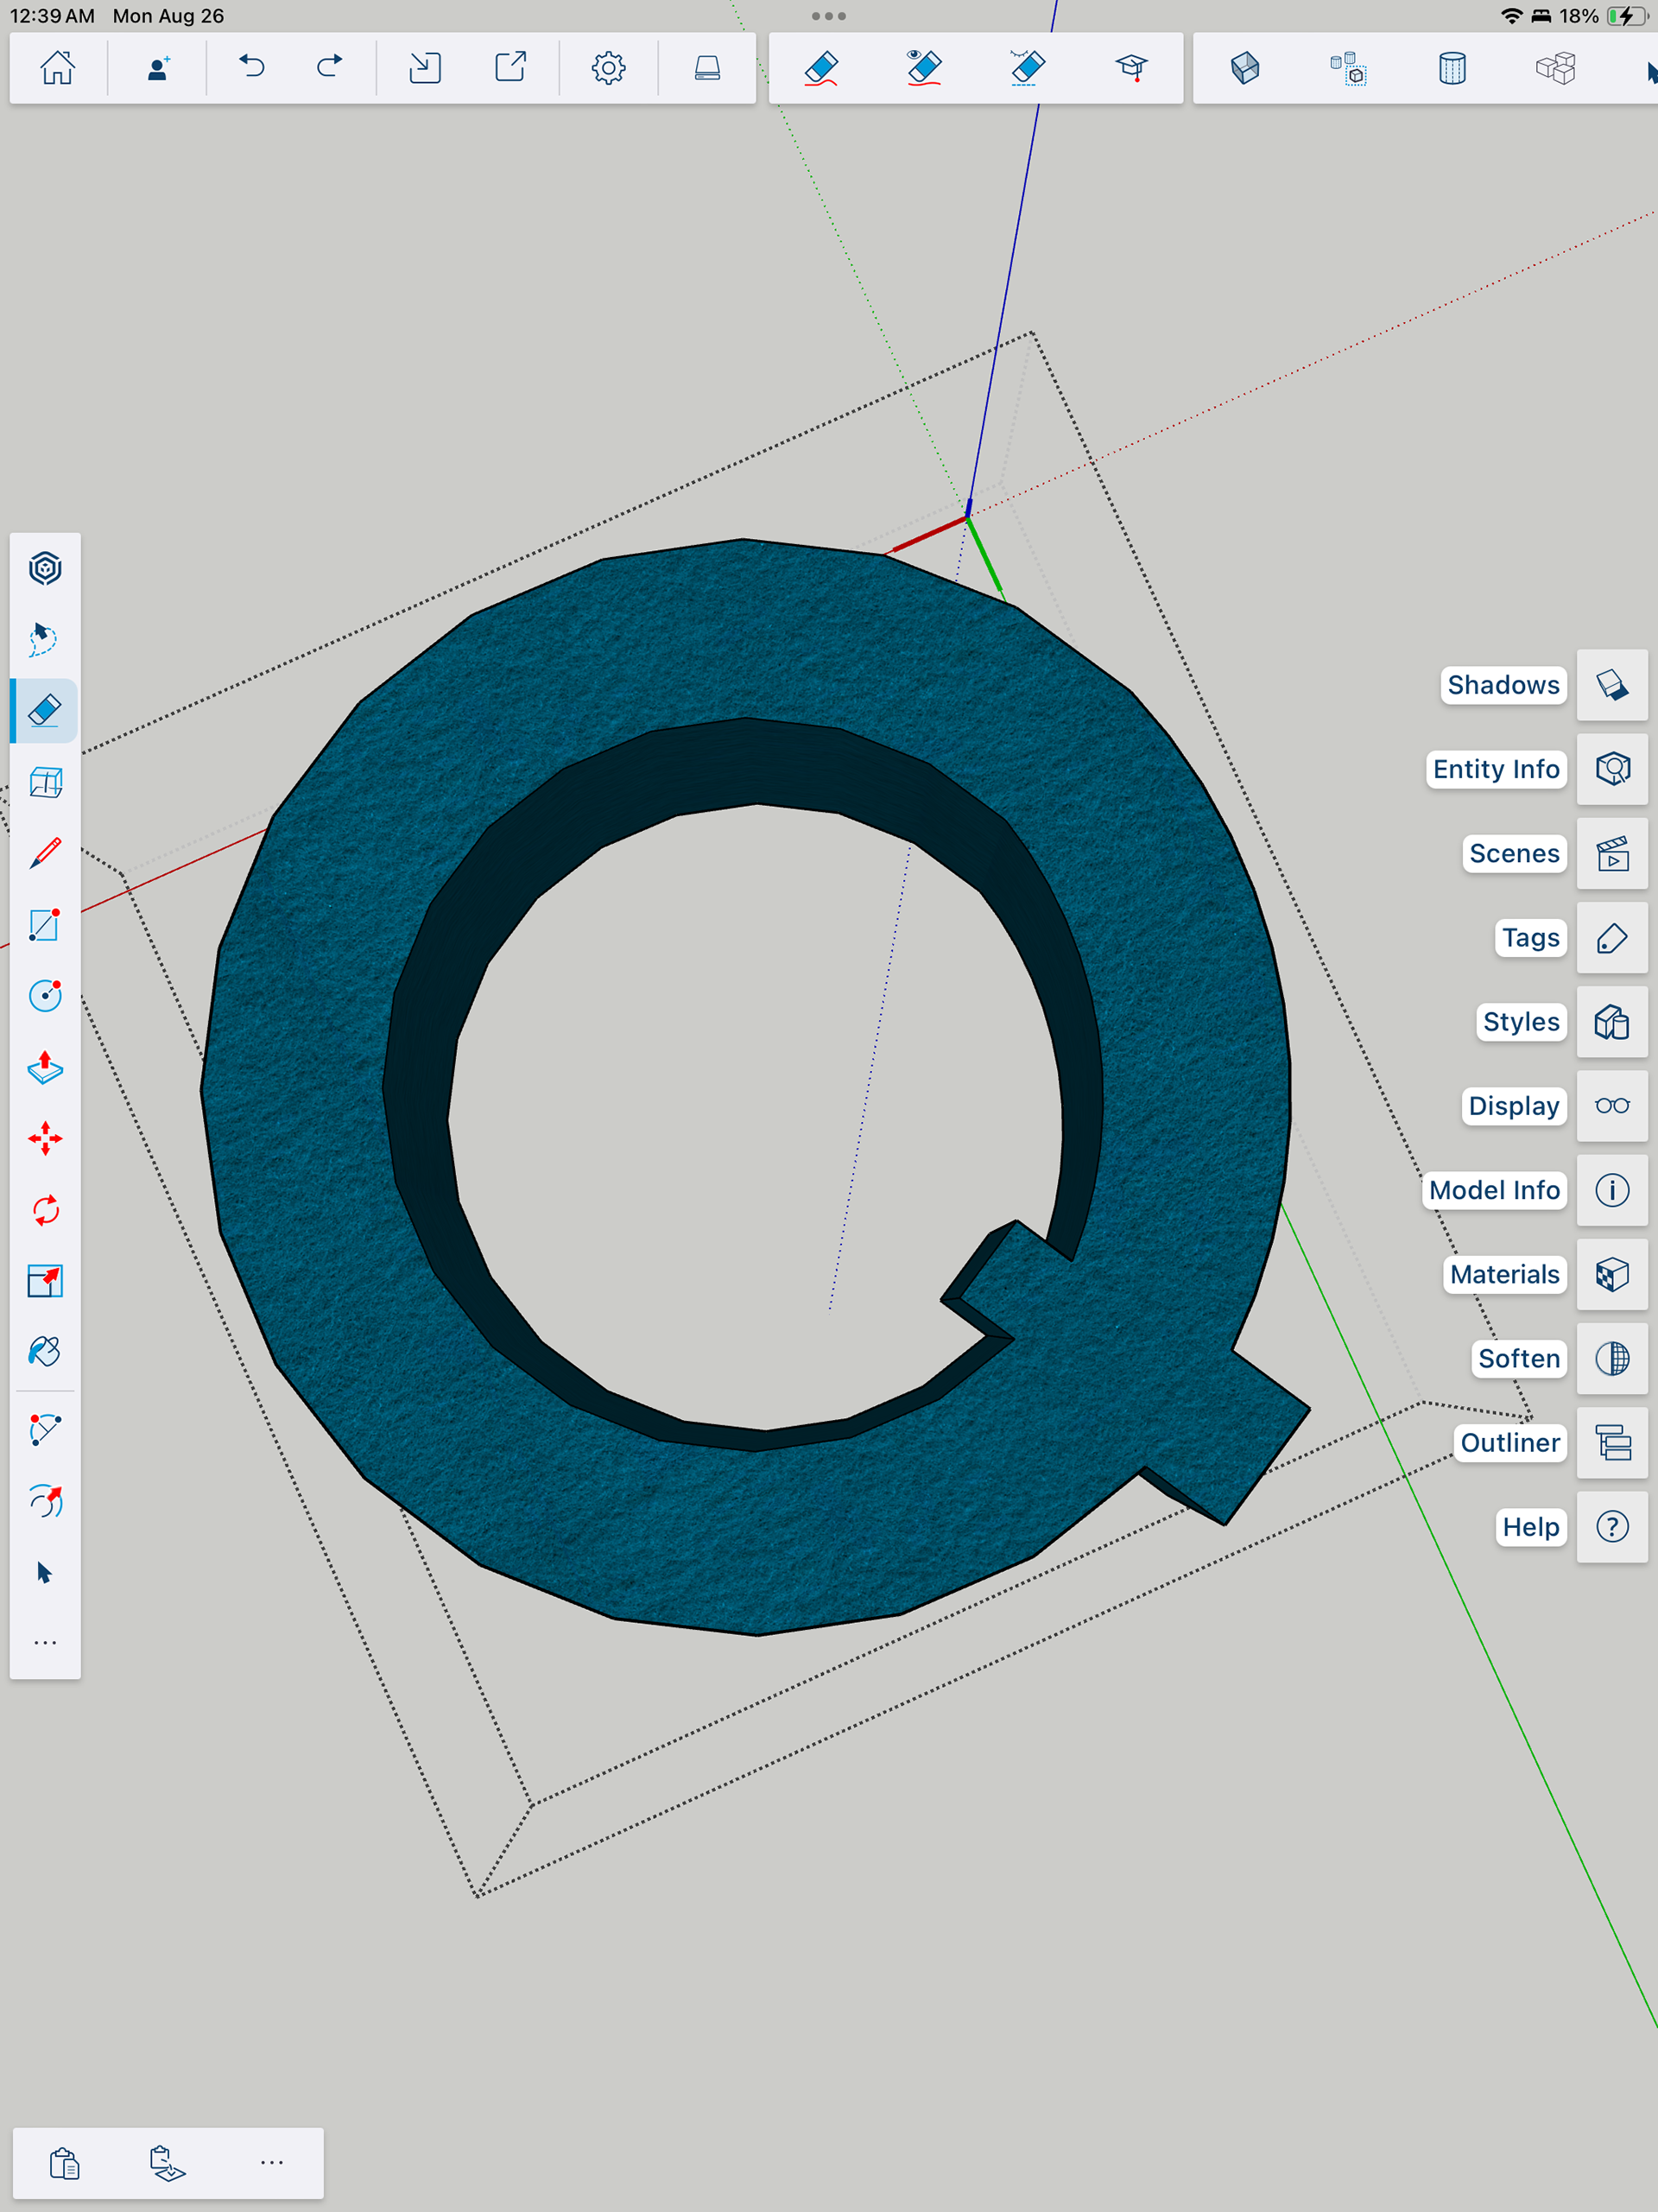Image resolution: width=1658 pixels, height=2212 pixels.
Task: Tap the import arrow-into-box icon
Action: pos(425,68)
